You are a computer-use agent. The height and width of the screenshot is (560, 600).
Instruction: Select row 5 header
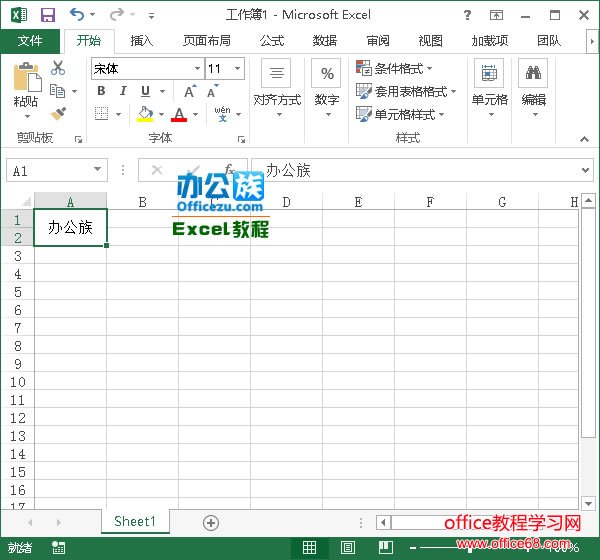click(x=18, y=292)
